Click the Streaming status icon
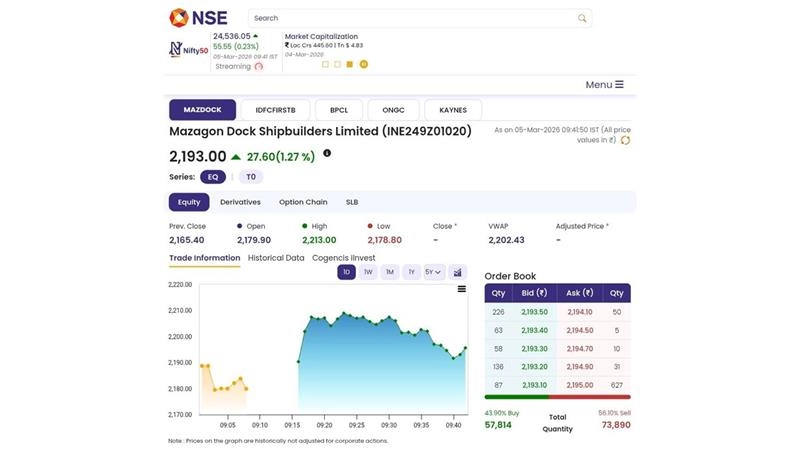This screenshot has width=800, height=450. [x=259, y=67]
